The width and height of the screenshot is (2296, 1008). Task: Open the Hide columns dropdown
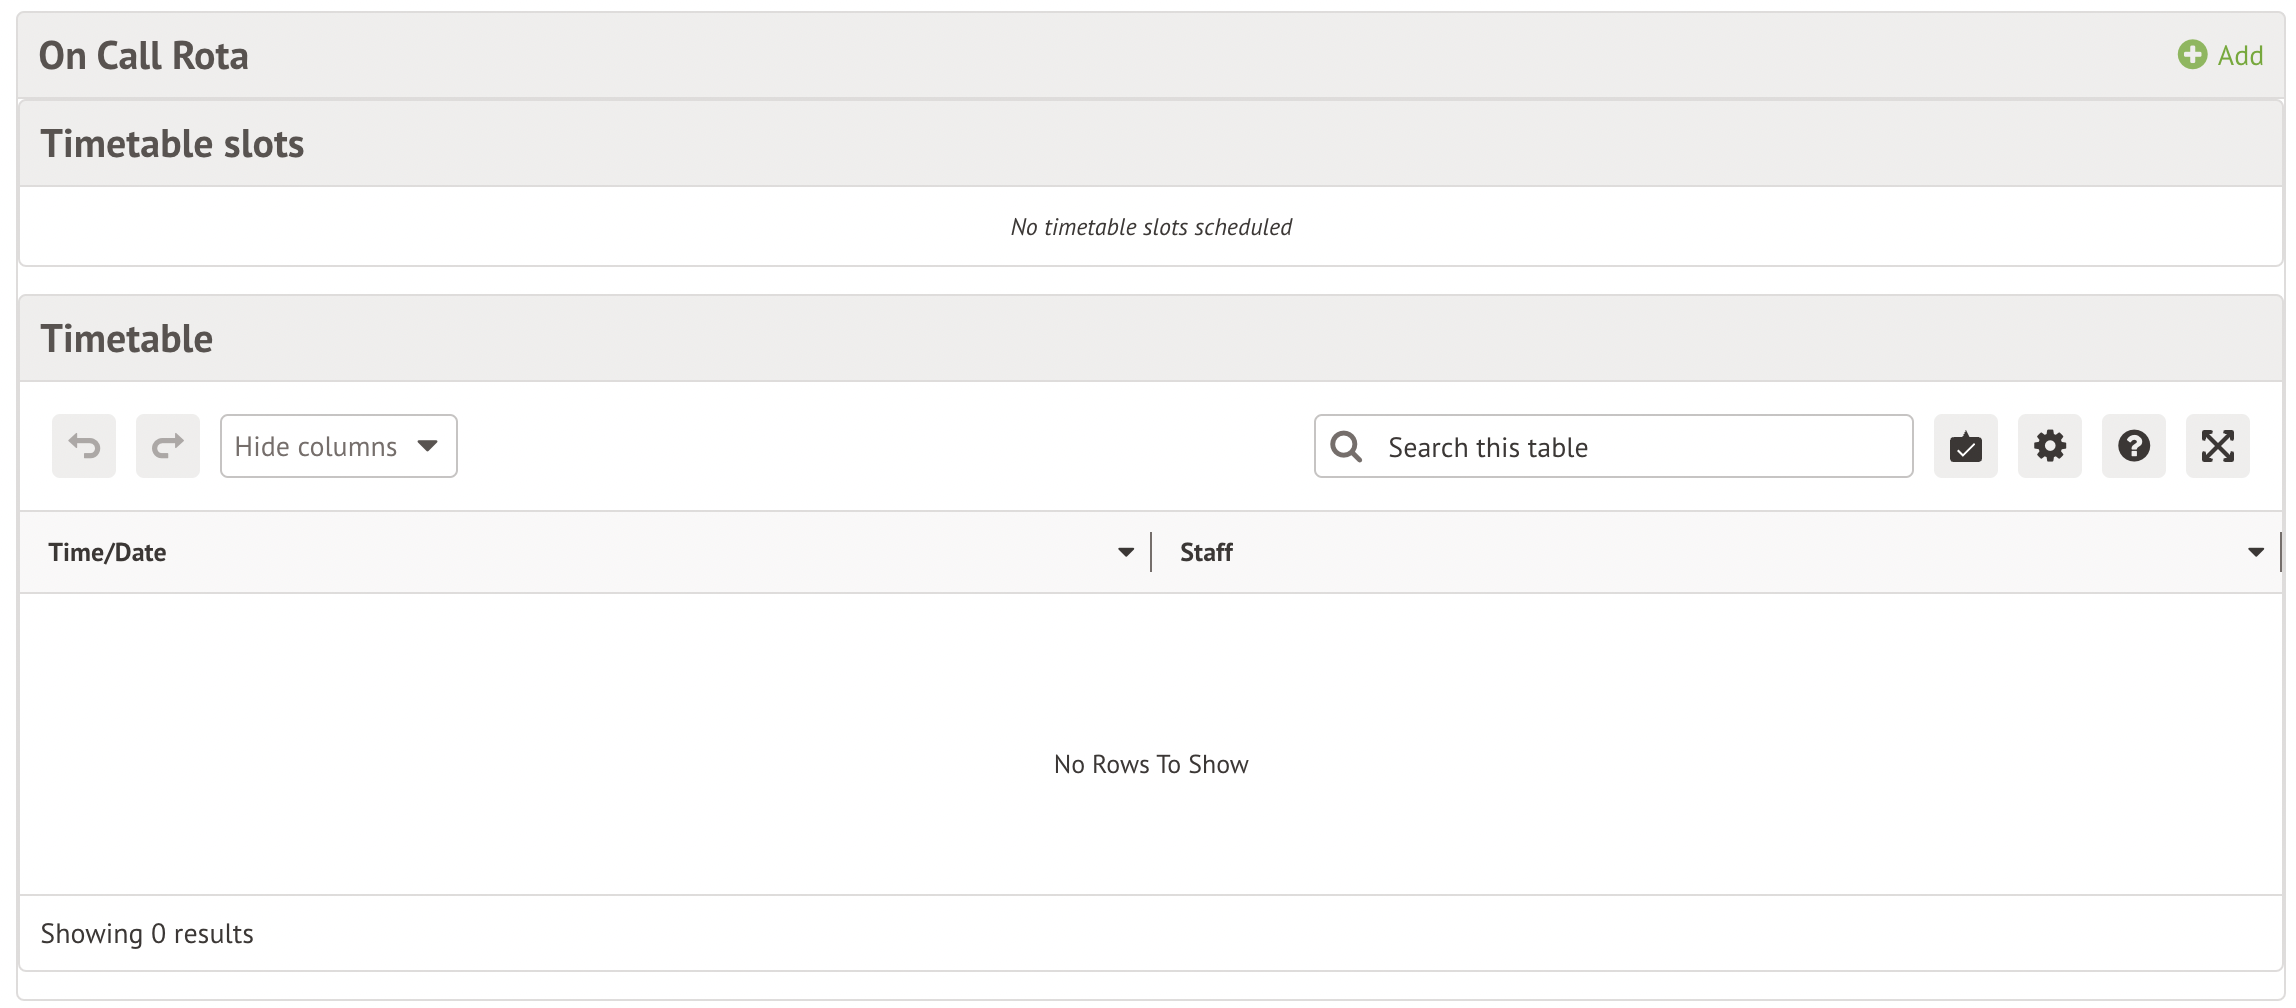(x=338, y=446)
